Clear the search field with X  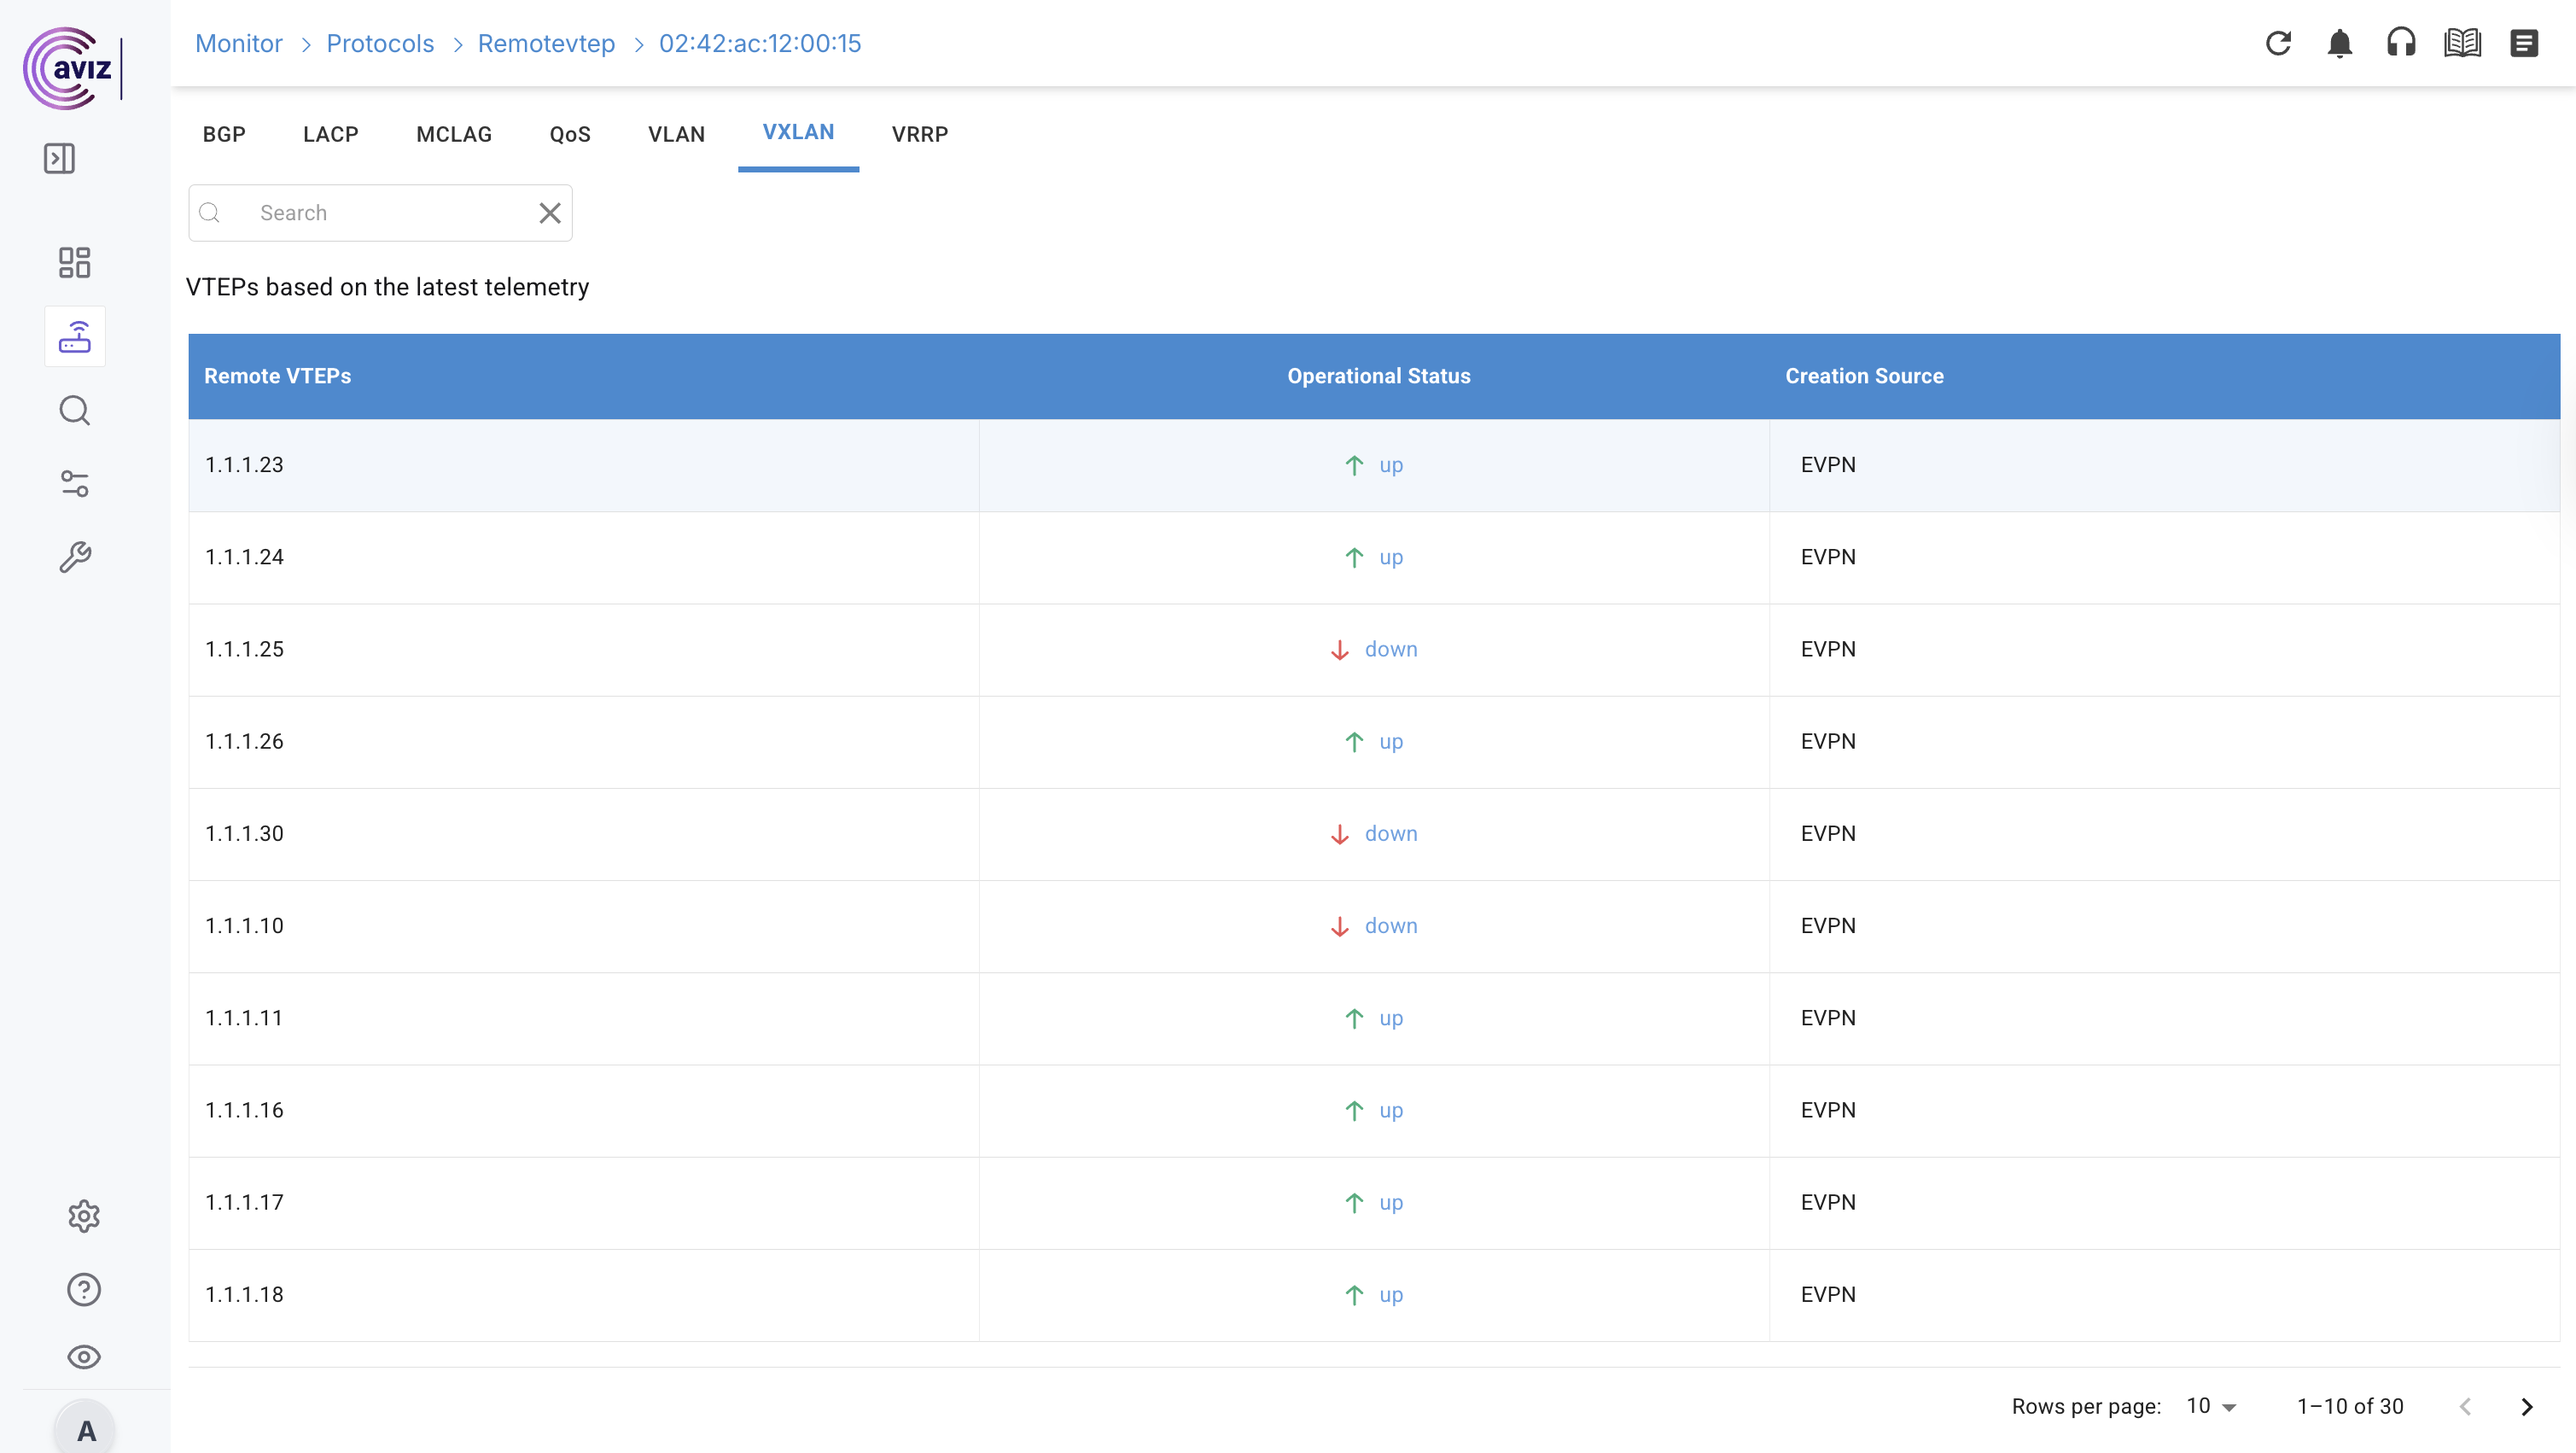pos(549,213)
